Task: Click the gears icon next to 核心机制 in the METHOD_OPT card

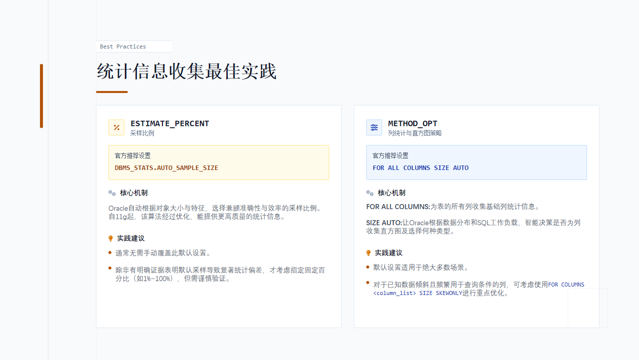Action: pos(370,193)
